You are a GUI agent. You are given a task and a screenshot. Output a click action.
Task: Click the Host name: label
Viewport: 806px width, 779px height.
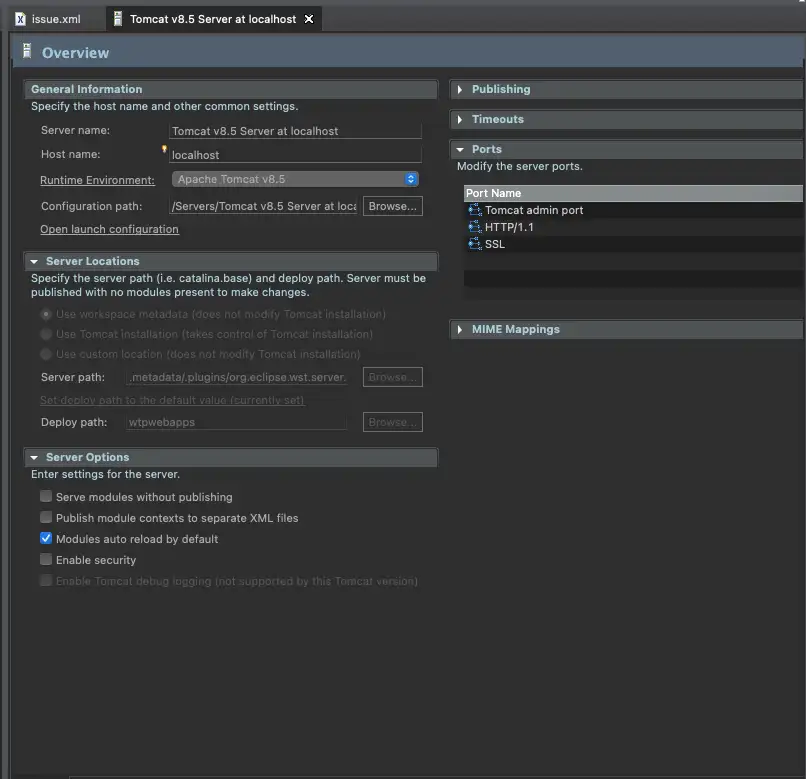click(x=71, y=154)
